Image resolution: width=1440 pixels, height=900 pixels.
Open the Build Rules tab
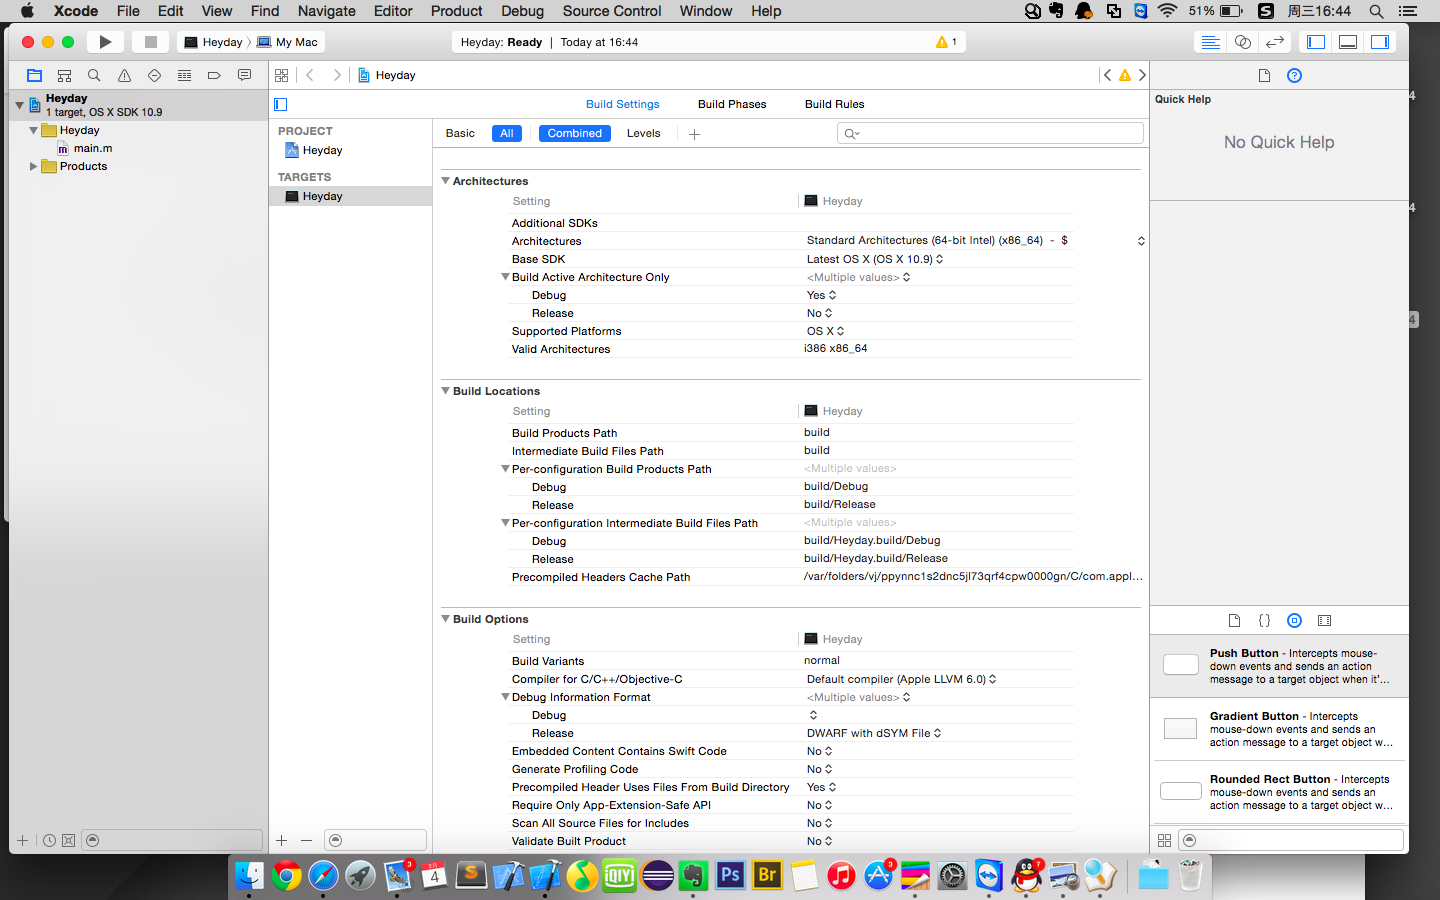click(x=835, y=104)
